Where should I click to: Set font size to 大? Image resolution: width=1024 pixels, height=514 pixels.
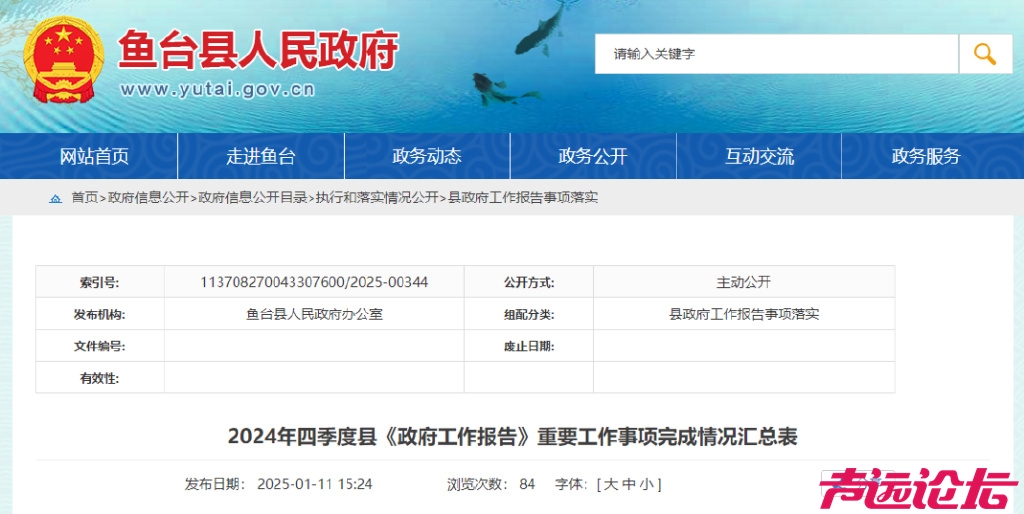point(611,485)
